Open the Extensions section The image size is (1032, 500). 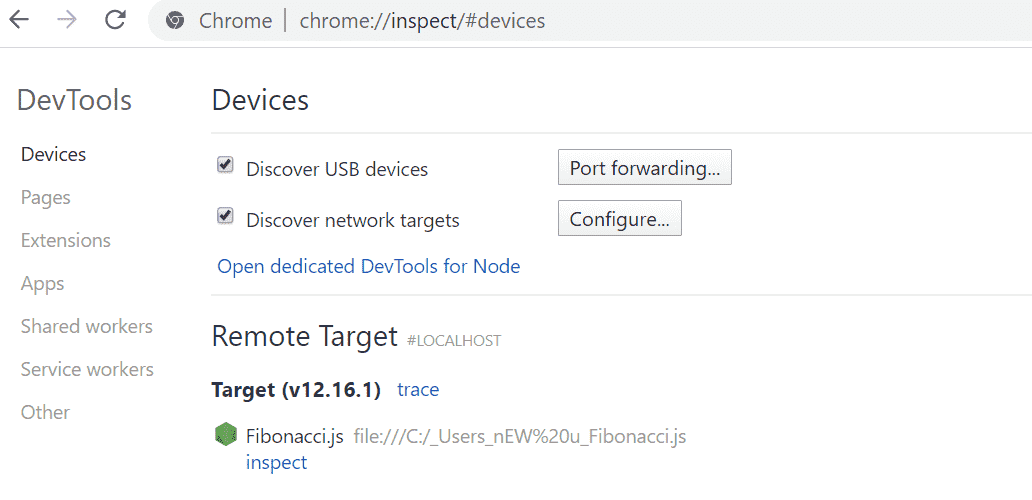[65, 240]
